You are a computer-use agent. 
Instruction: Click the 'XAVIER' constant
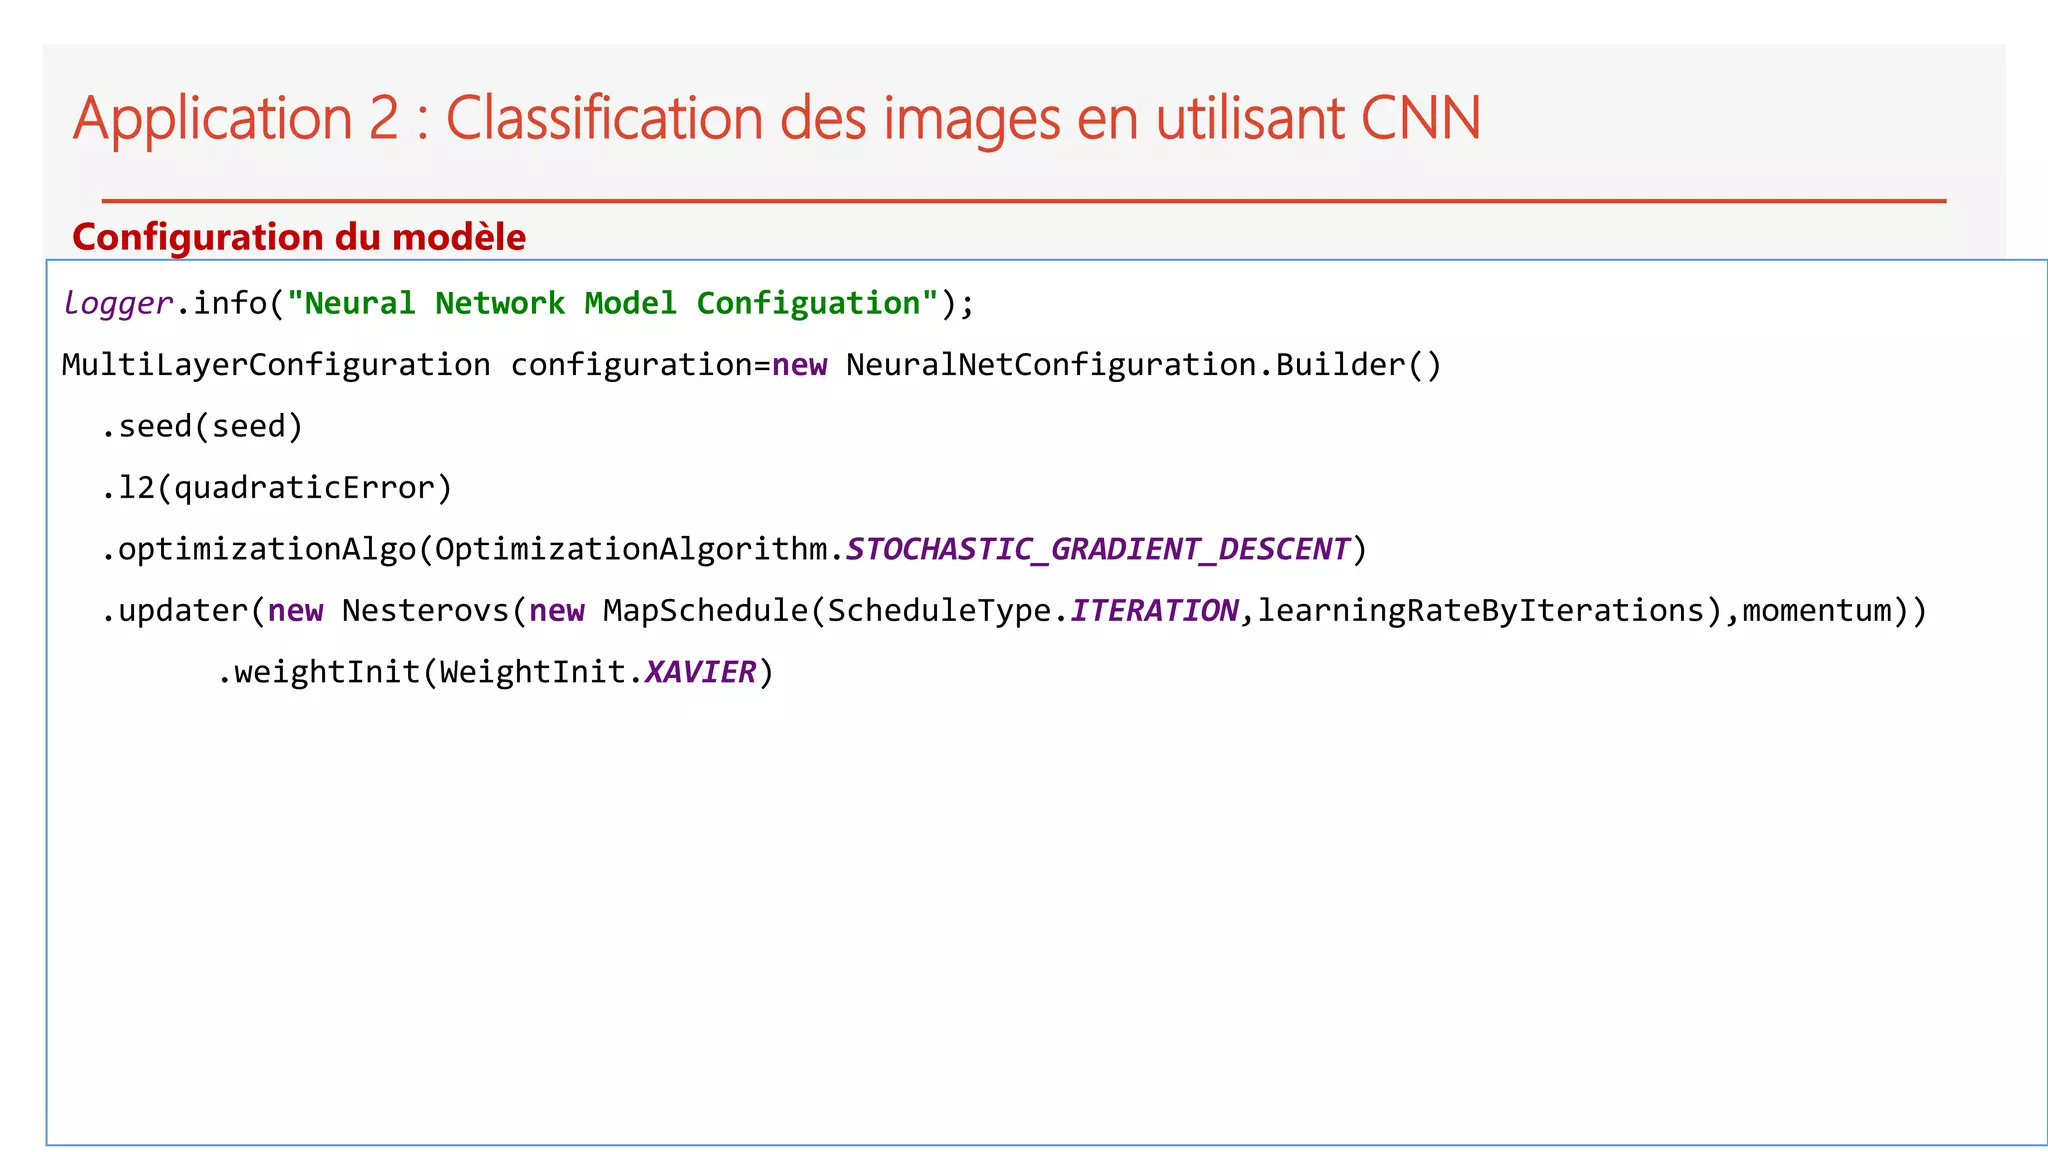tap(700, 672)
